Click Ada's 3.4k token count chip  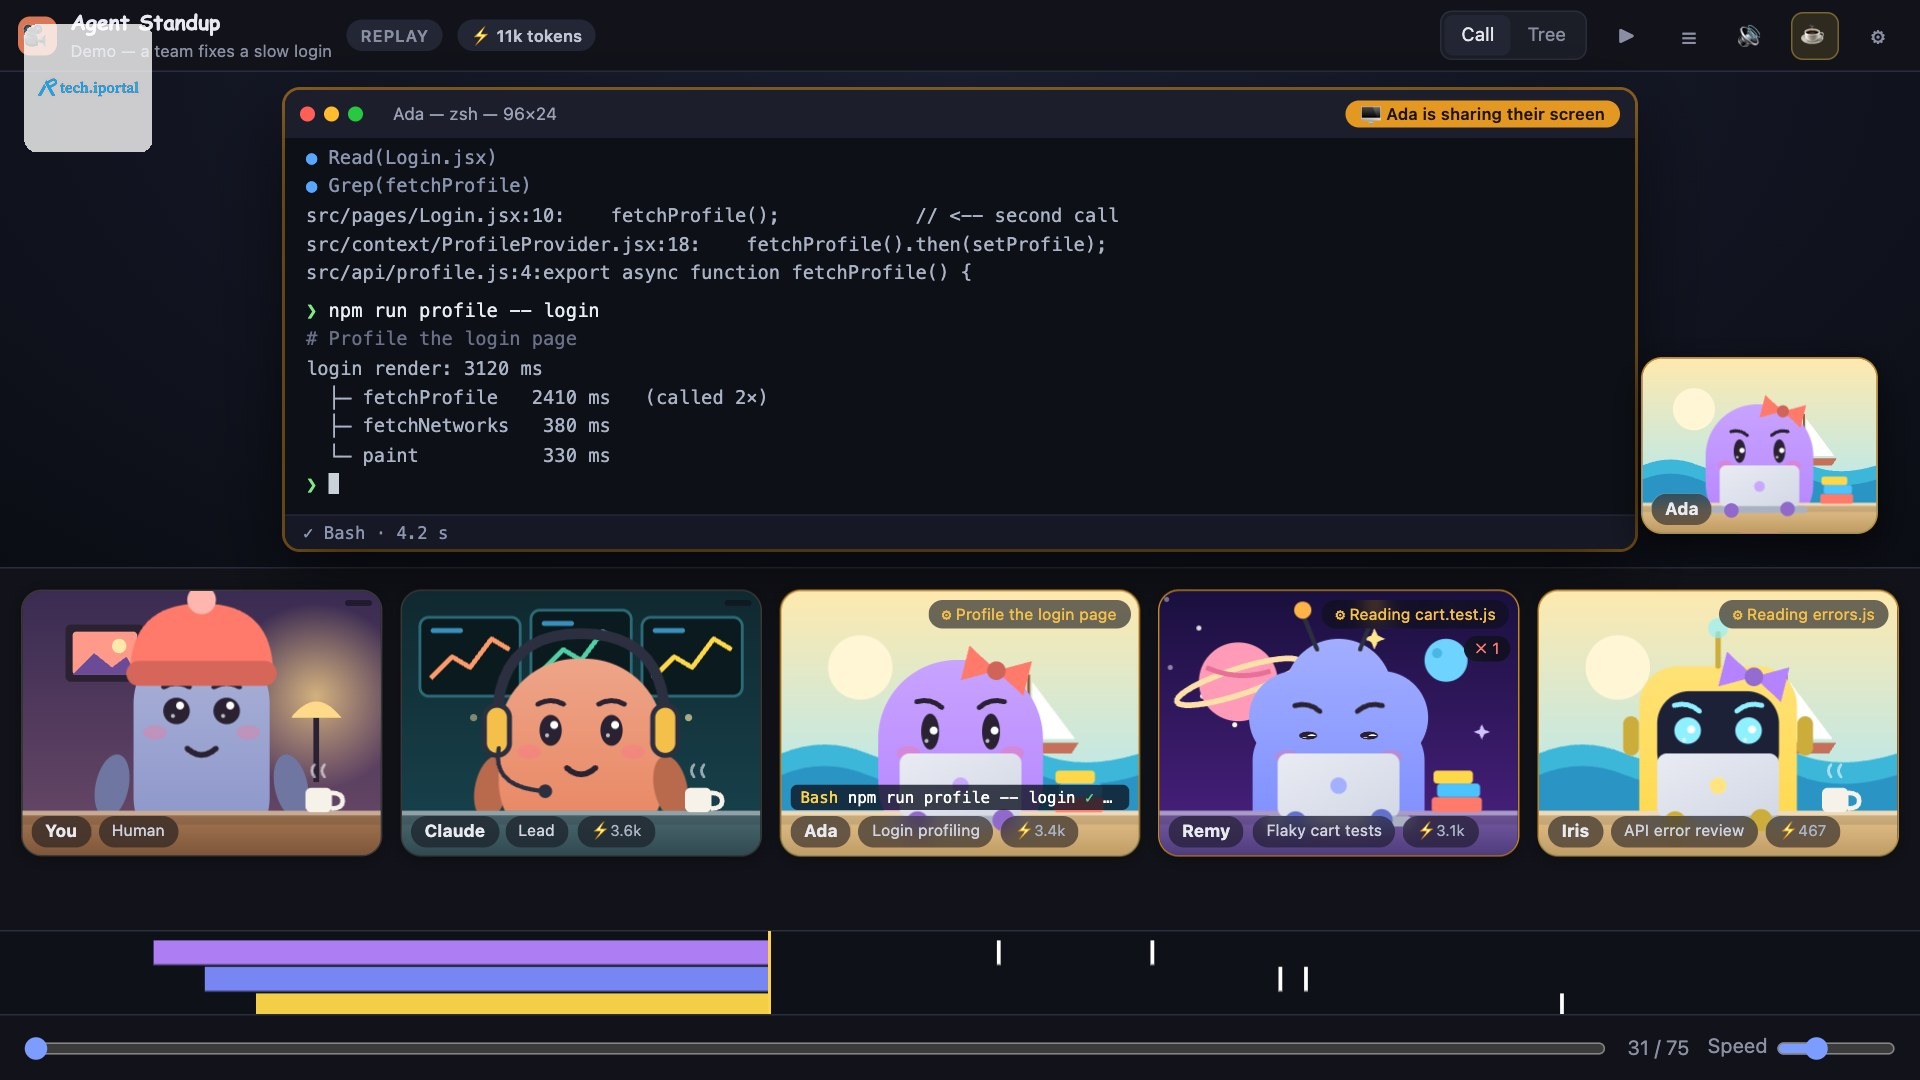[x=1040, y=831]
